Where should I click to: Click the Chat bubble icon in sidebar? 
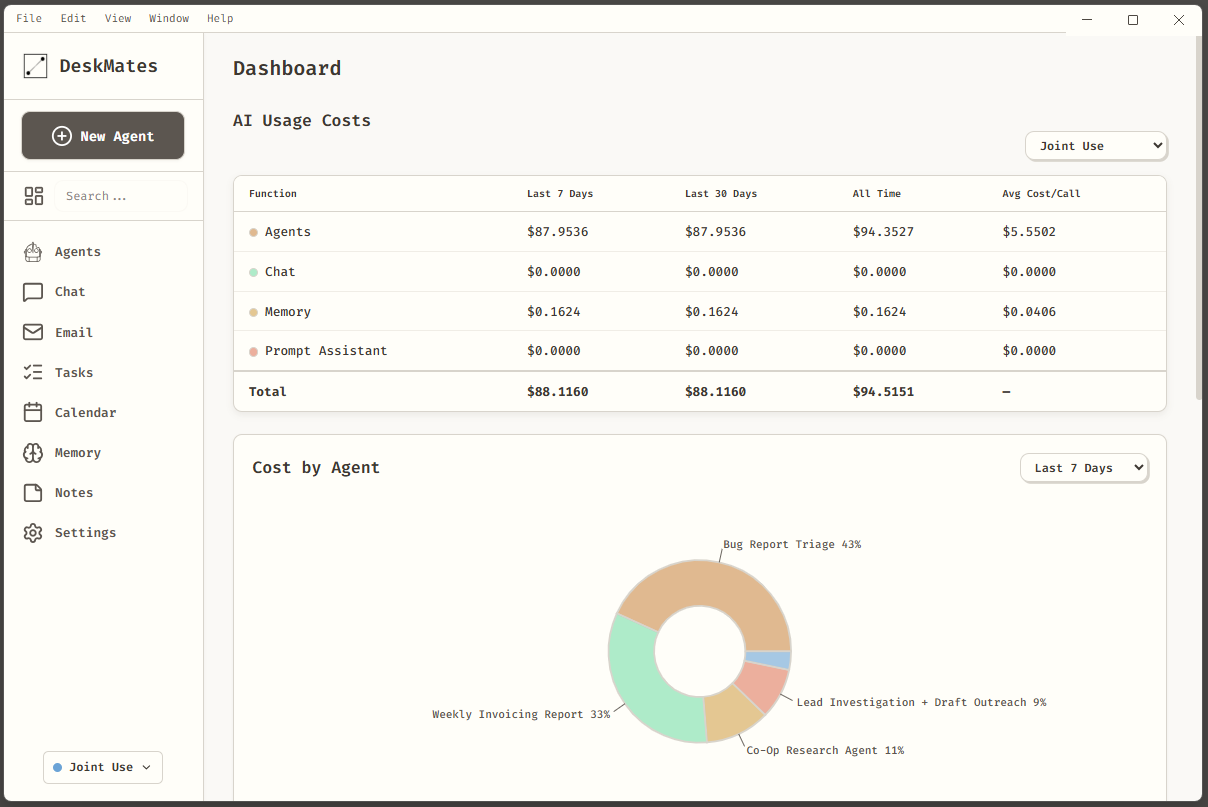[33, 292]
